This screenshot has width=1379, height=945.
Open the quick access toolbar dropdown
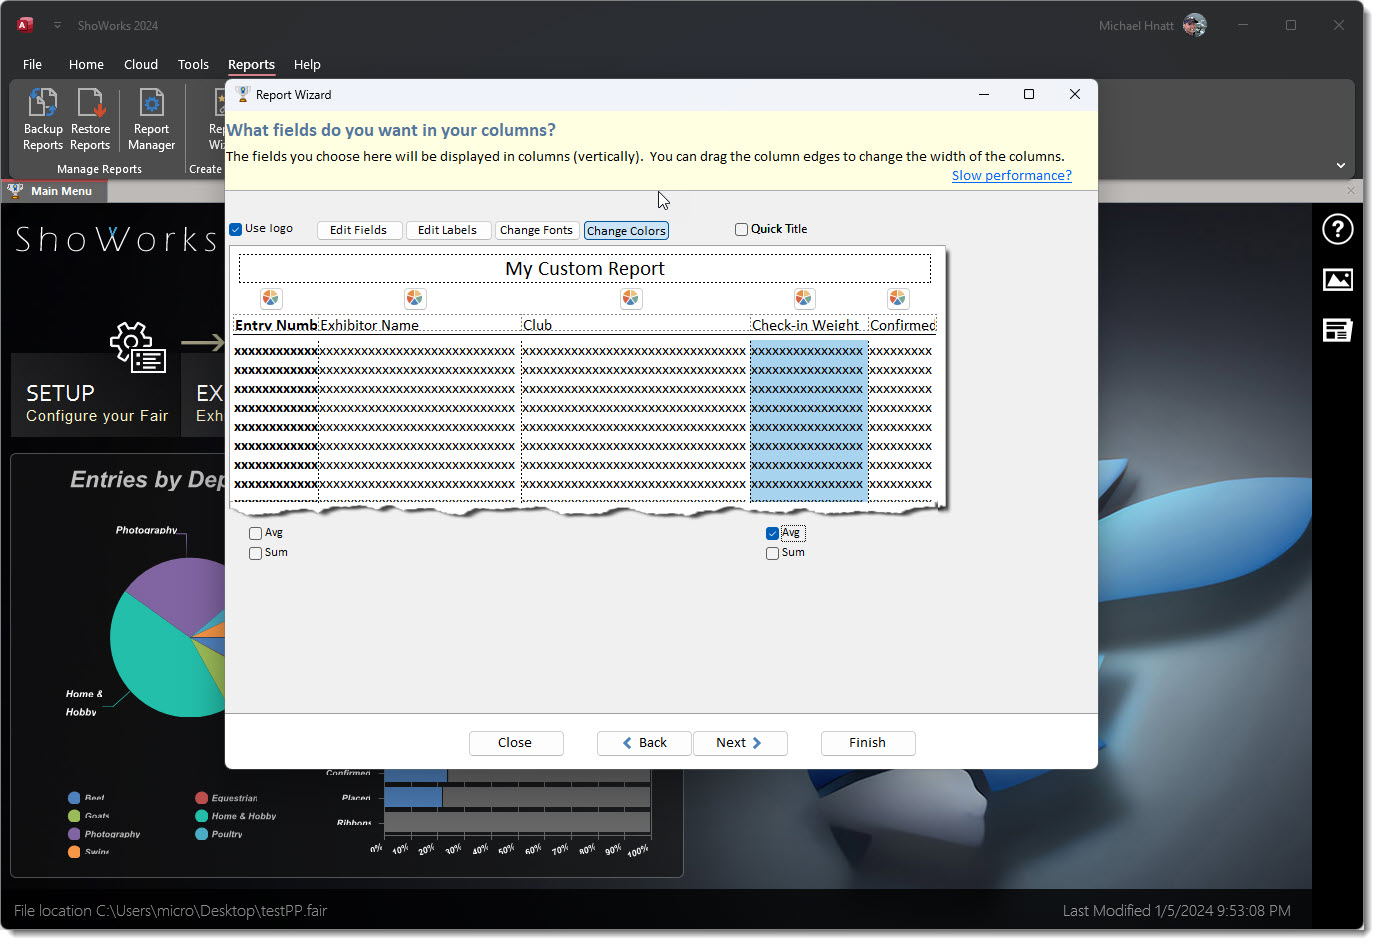(x=57, y=26)
